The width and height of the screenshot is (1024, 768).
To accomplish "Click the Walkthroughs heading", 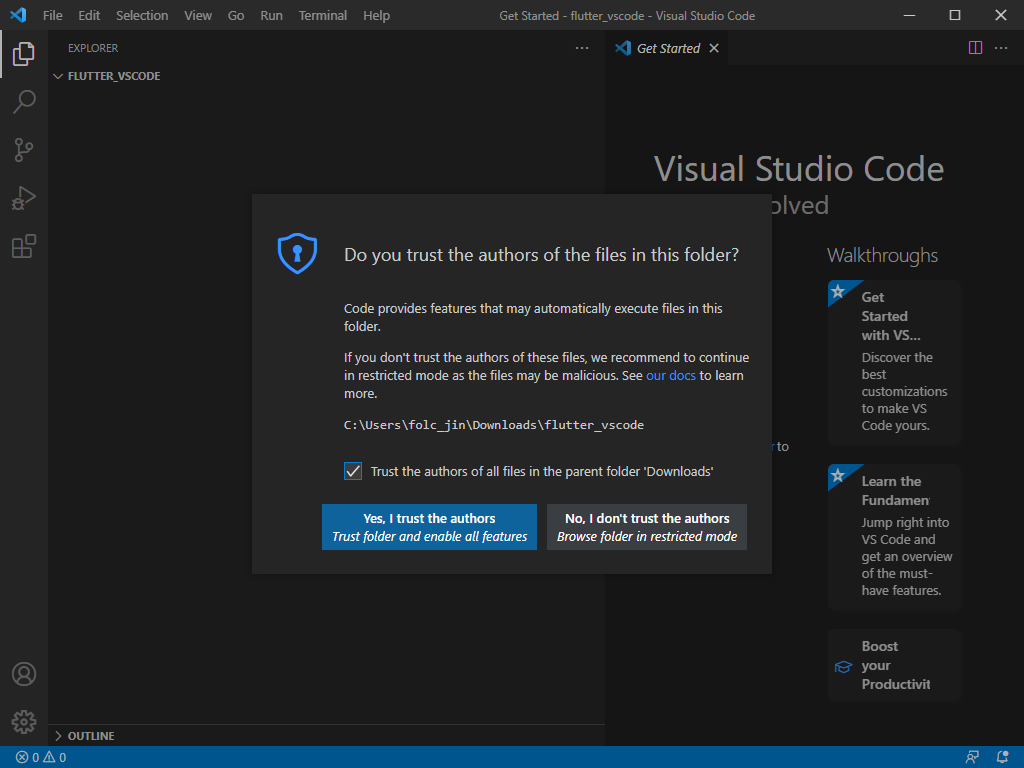I will click(x=882, y=255).
